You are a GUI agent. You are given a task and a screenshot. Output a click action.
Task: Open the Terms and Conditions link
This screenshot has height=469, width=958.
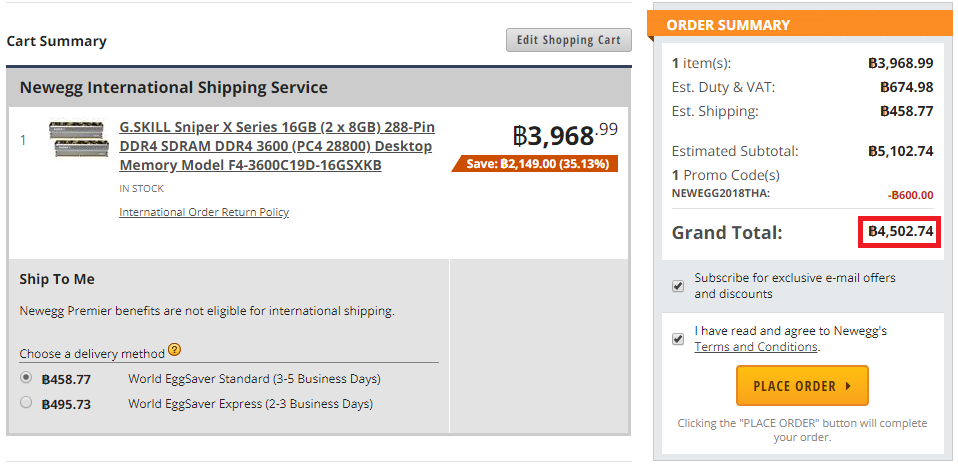tap(756, 347)
